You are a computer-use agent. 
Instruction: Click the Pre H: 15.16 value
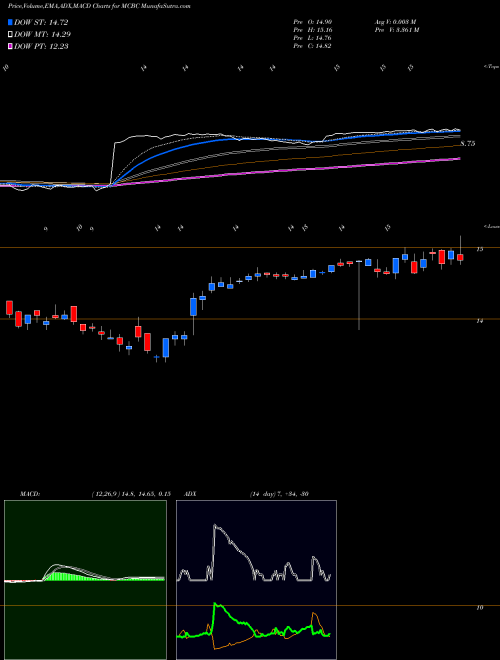313,30
